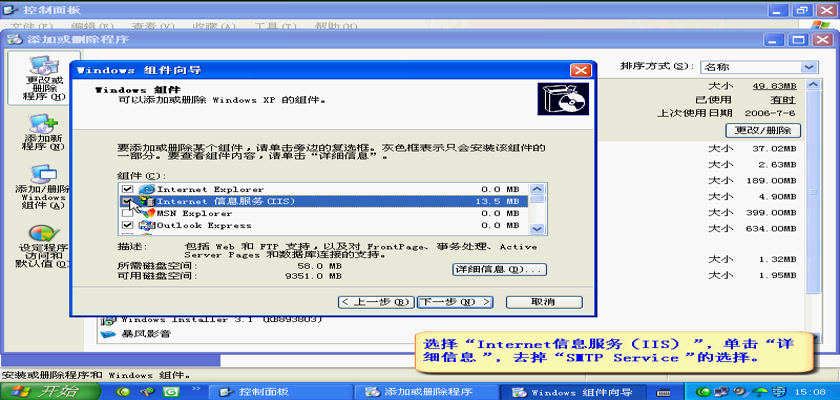Click the 189.00MB size value
840x400 pixels.
[771, 180]
